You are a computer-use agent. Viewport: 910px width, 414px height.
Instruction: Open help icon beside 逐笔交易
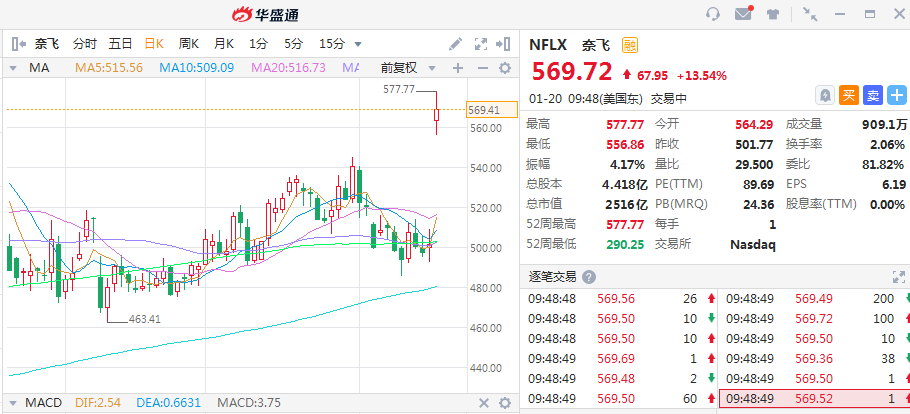[x=588, y=277]
